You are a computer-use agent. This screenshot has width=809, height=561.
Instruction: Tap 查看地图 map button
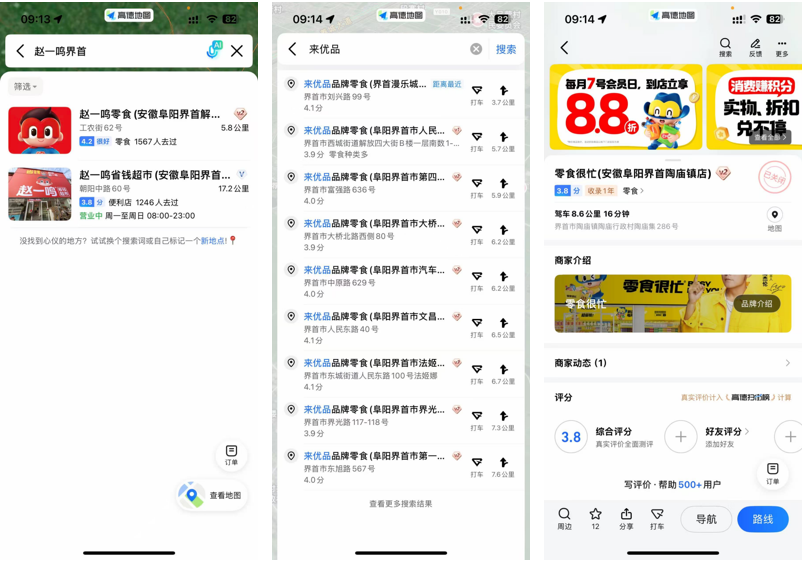213,495
